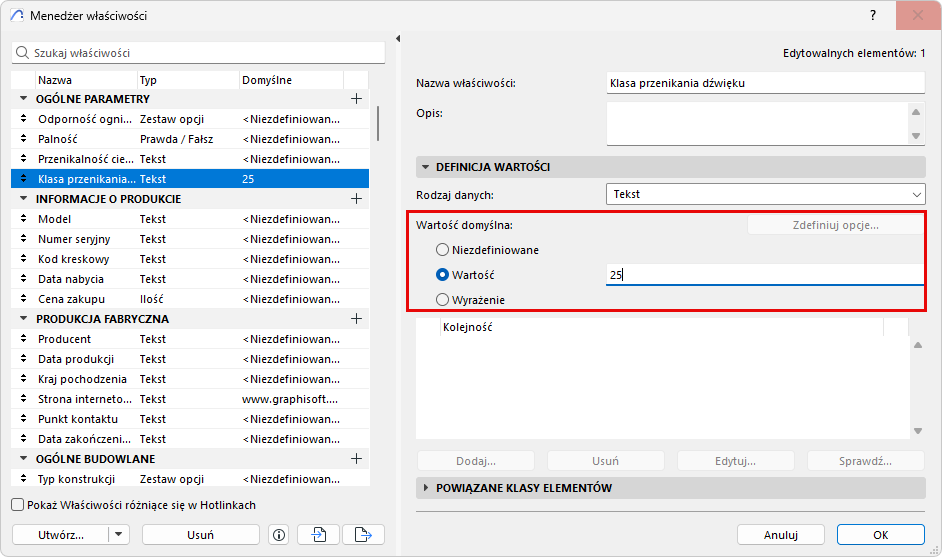
Task: Add a property to the OGÓLNE PARAMETRY group
Action: [356, 99]
